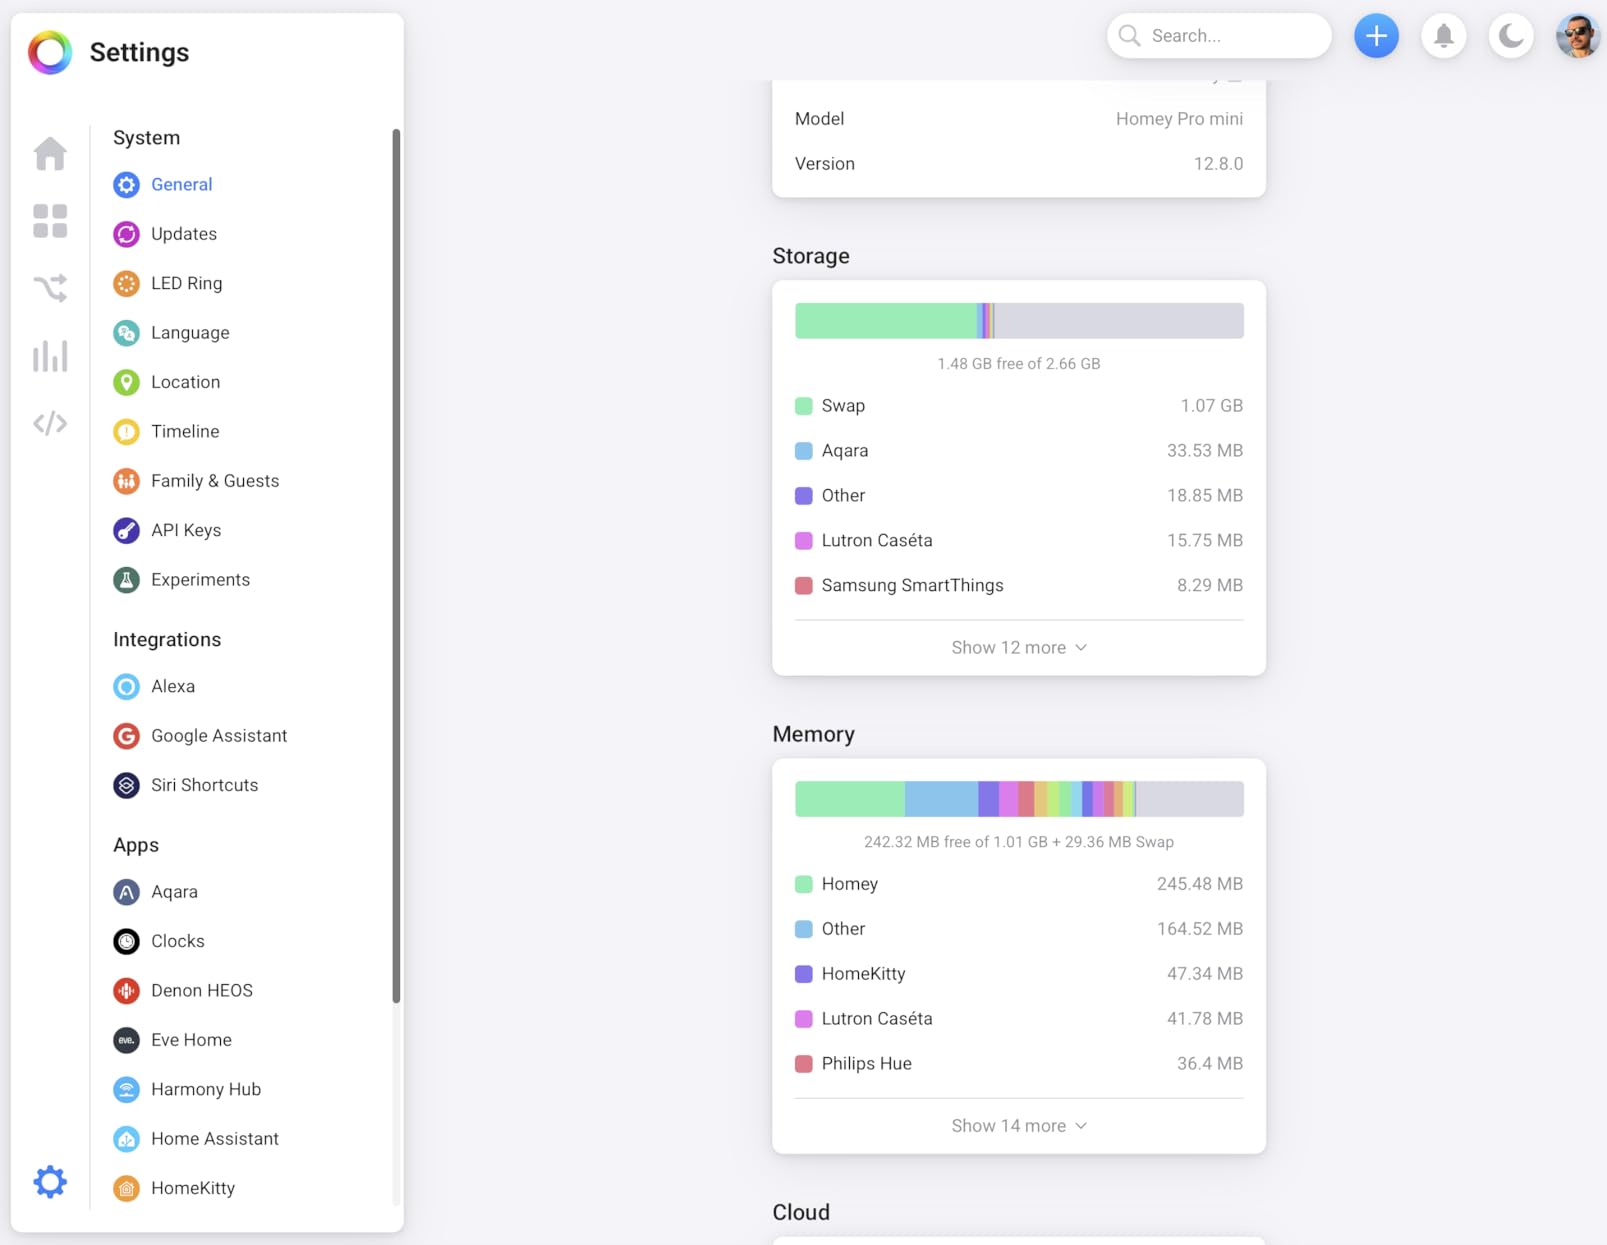Click the Clocks app icon
The image size is (1607, 1245).
(x=126, y=941)
